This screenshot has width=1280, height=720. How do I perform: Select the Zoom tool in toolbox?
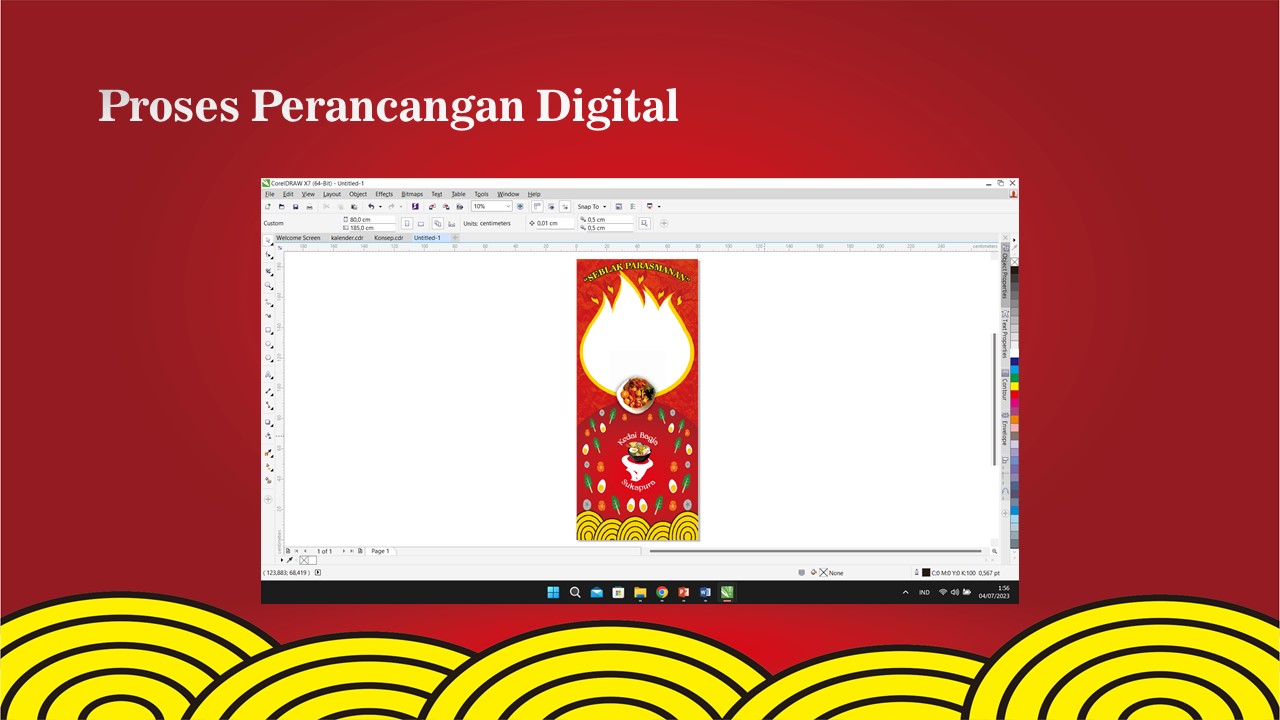coord(268,284)
